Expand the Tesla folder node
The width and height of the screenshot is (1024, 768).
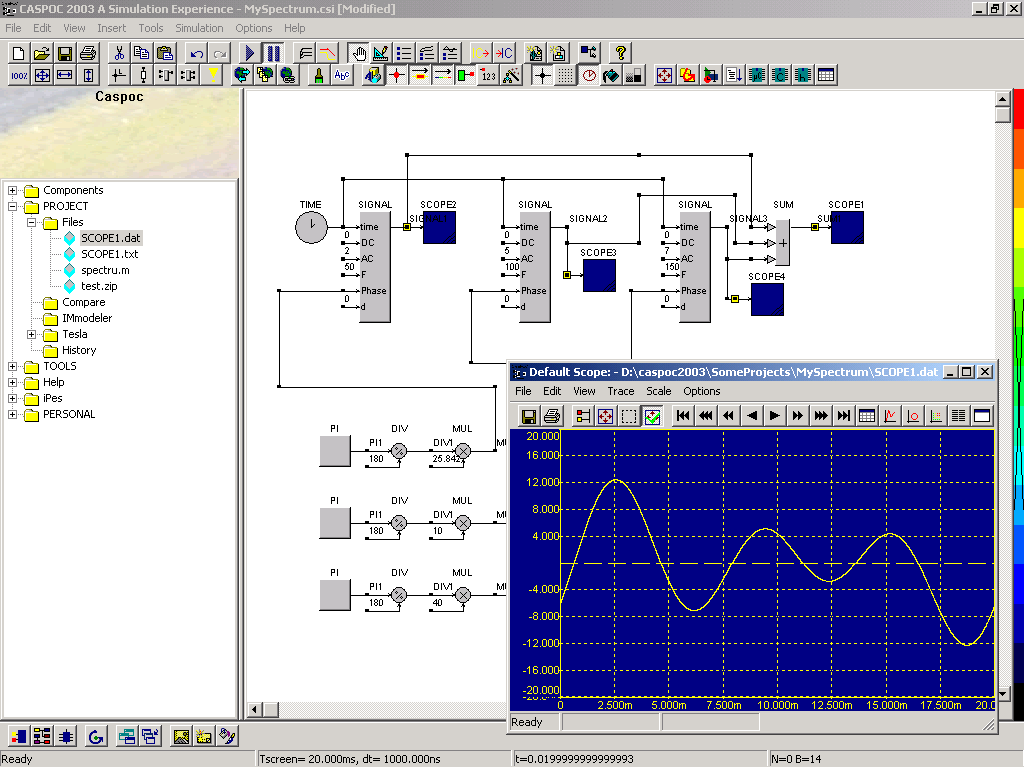[x=31, y=334]
